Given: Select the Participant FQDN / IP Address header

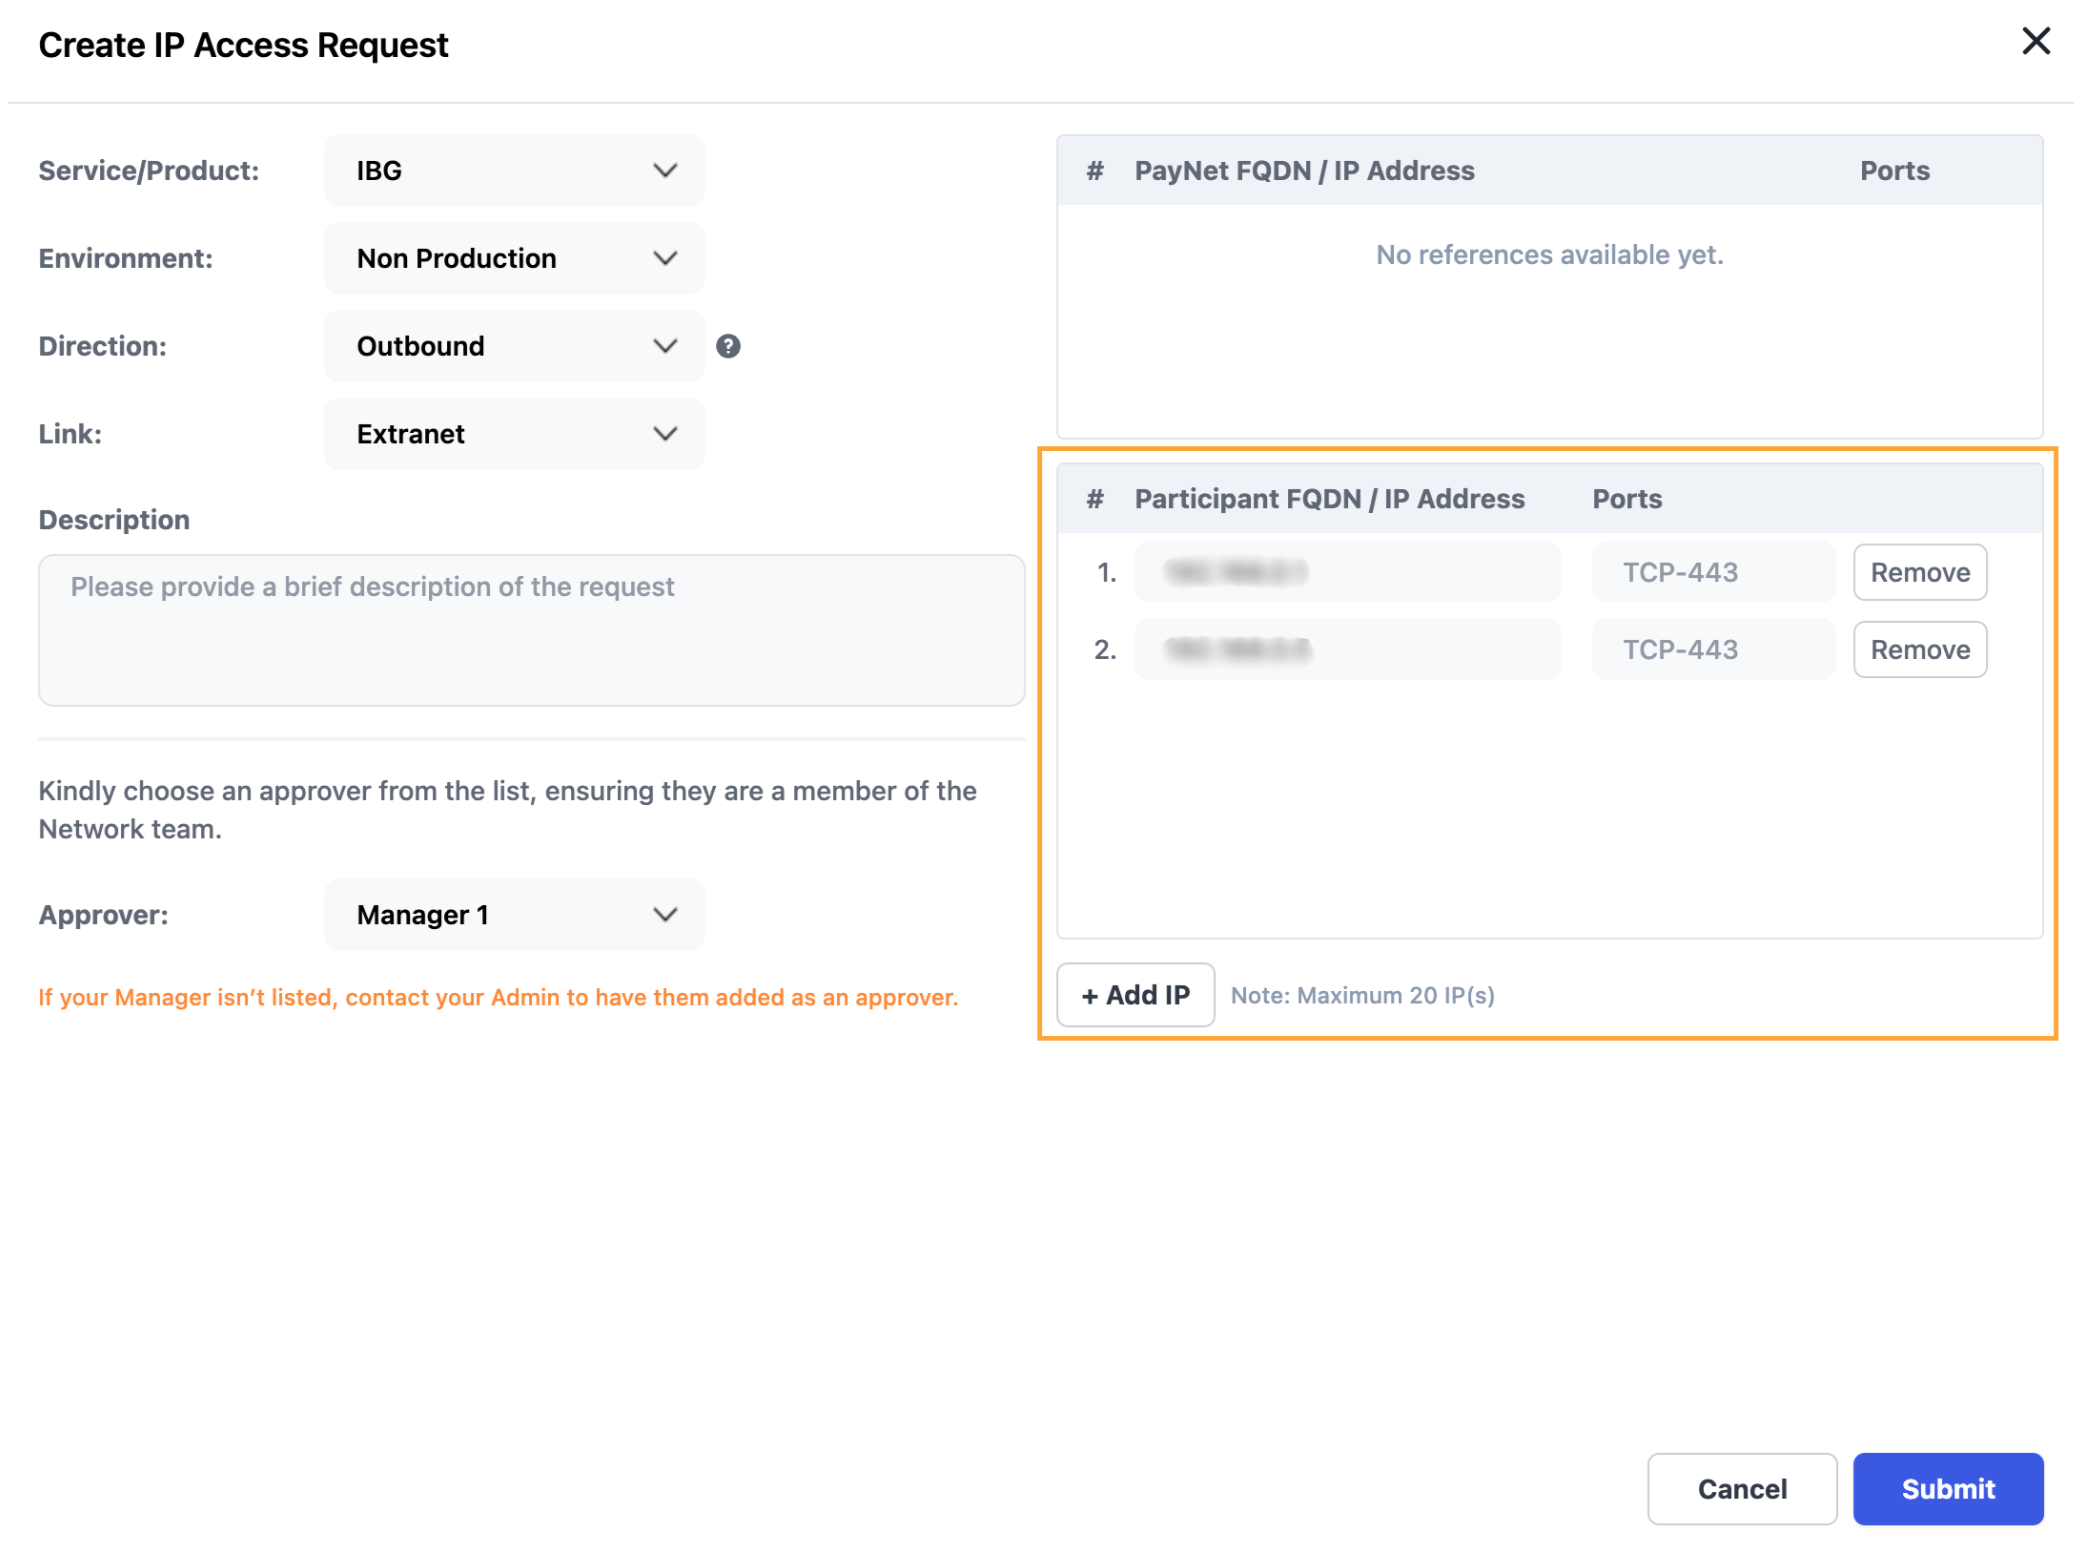Looking at the screenshot, I should tap(1329, 498).
